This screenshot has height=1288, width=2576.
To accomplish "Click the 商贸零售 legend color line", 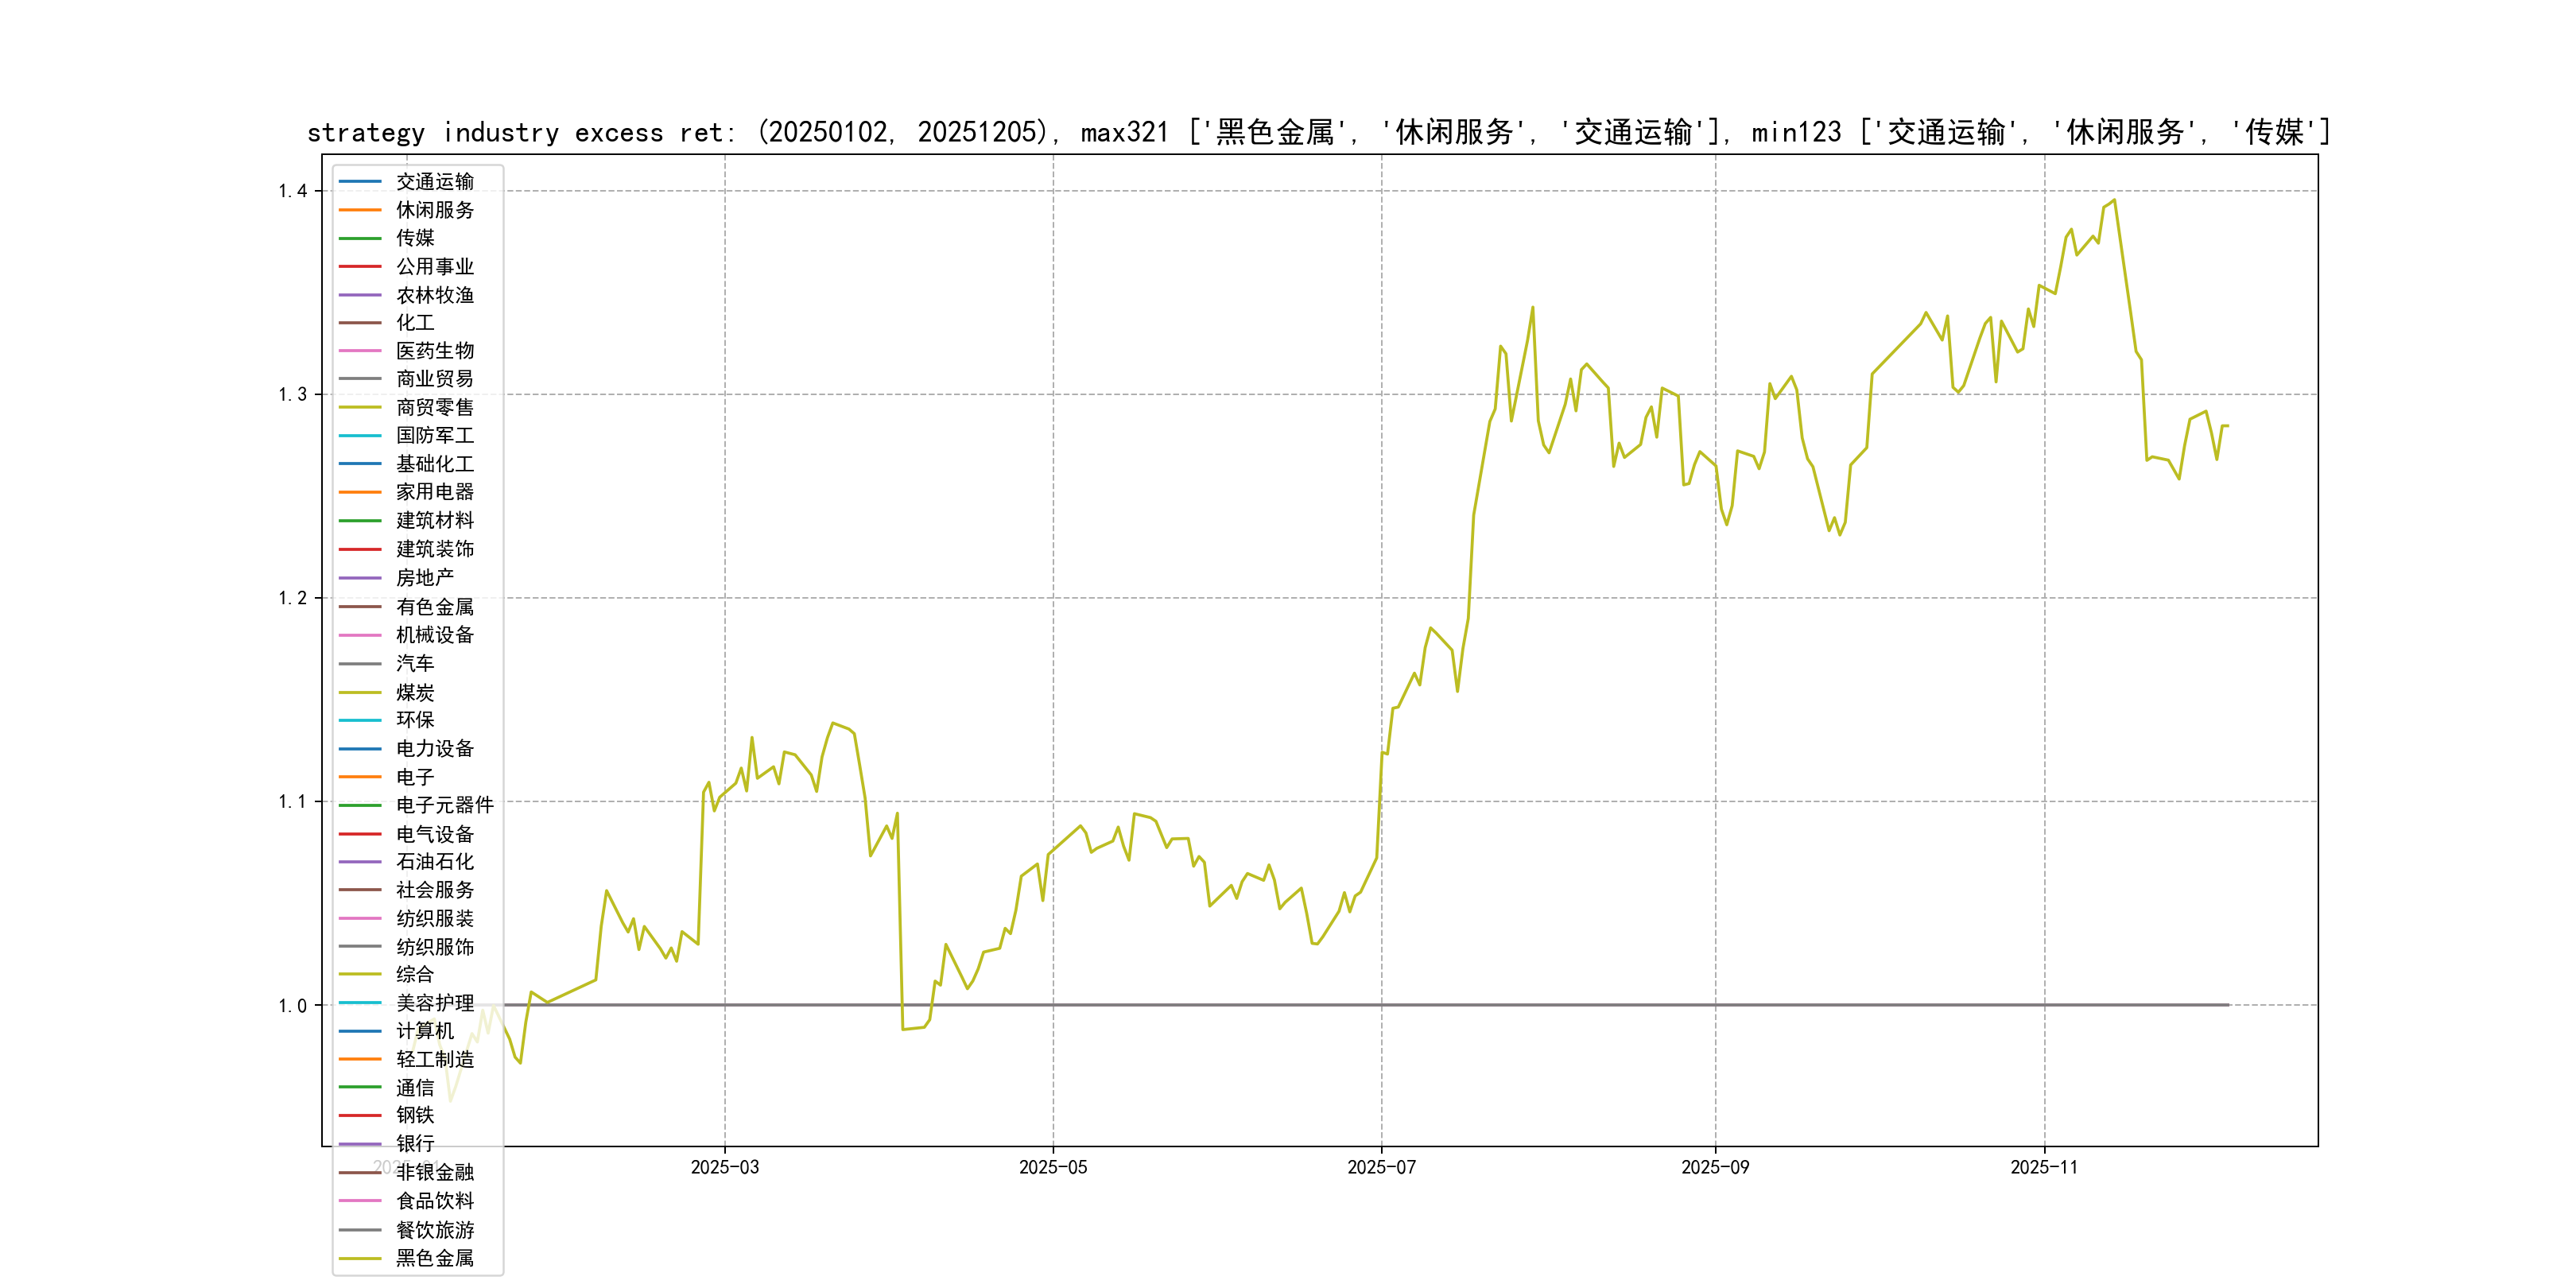I will 360,407.
